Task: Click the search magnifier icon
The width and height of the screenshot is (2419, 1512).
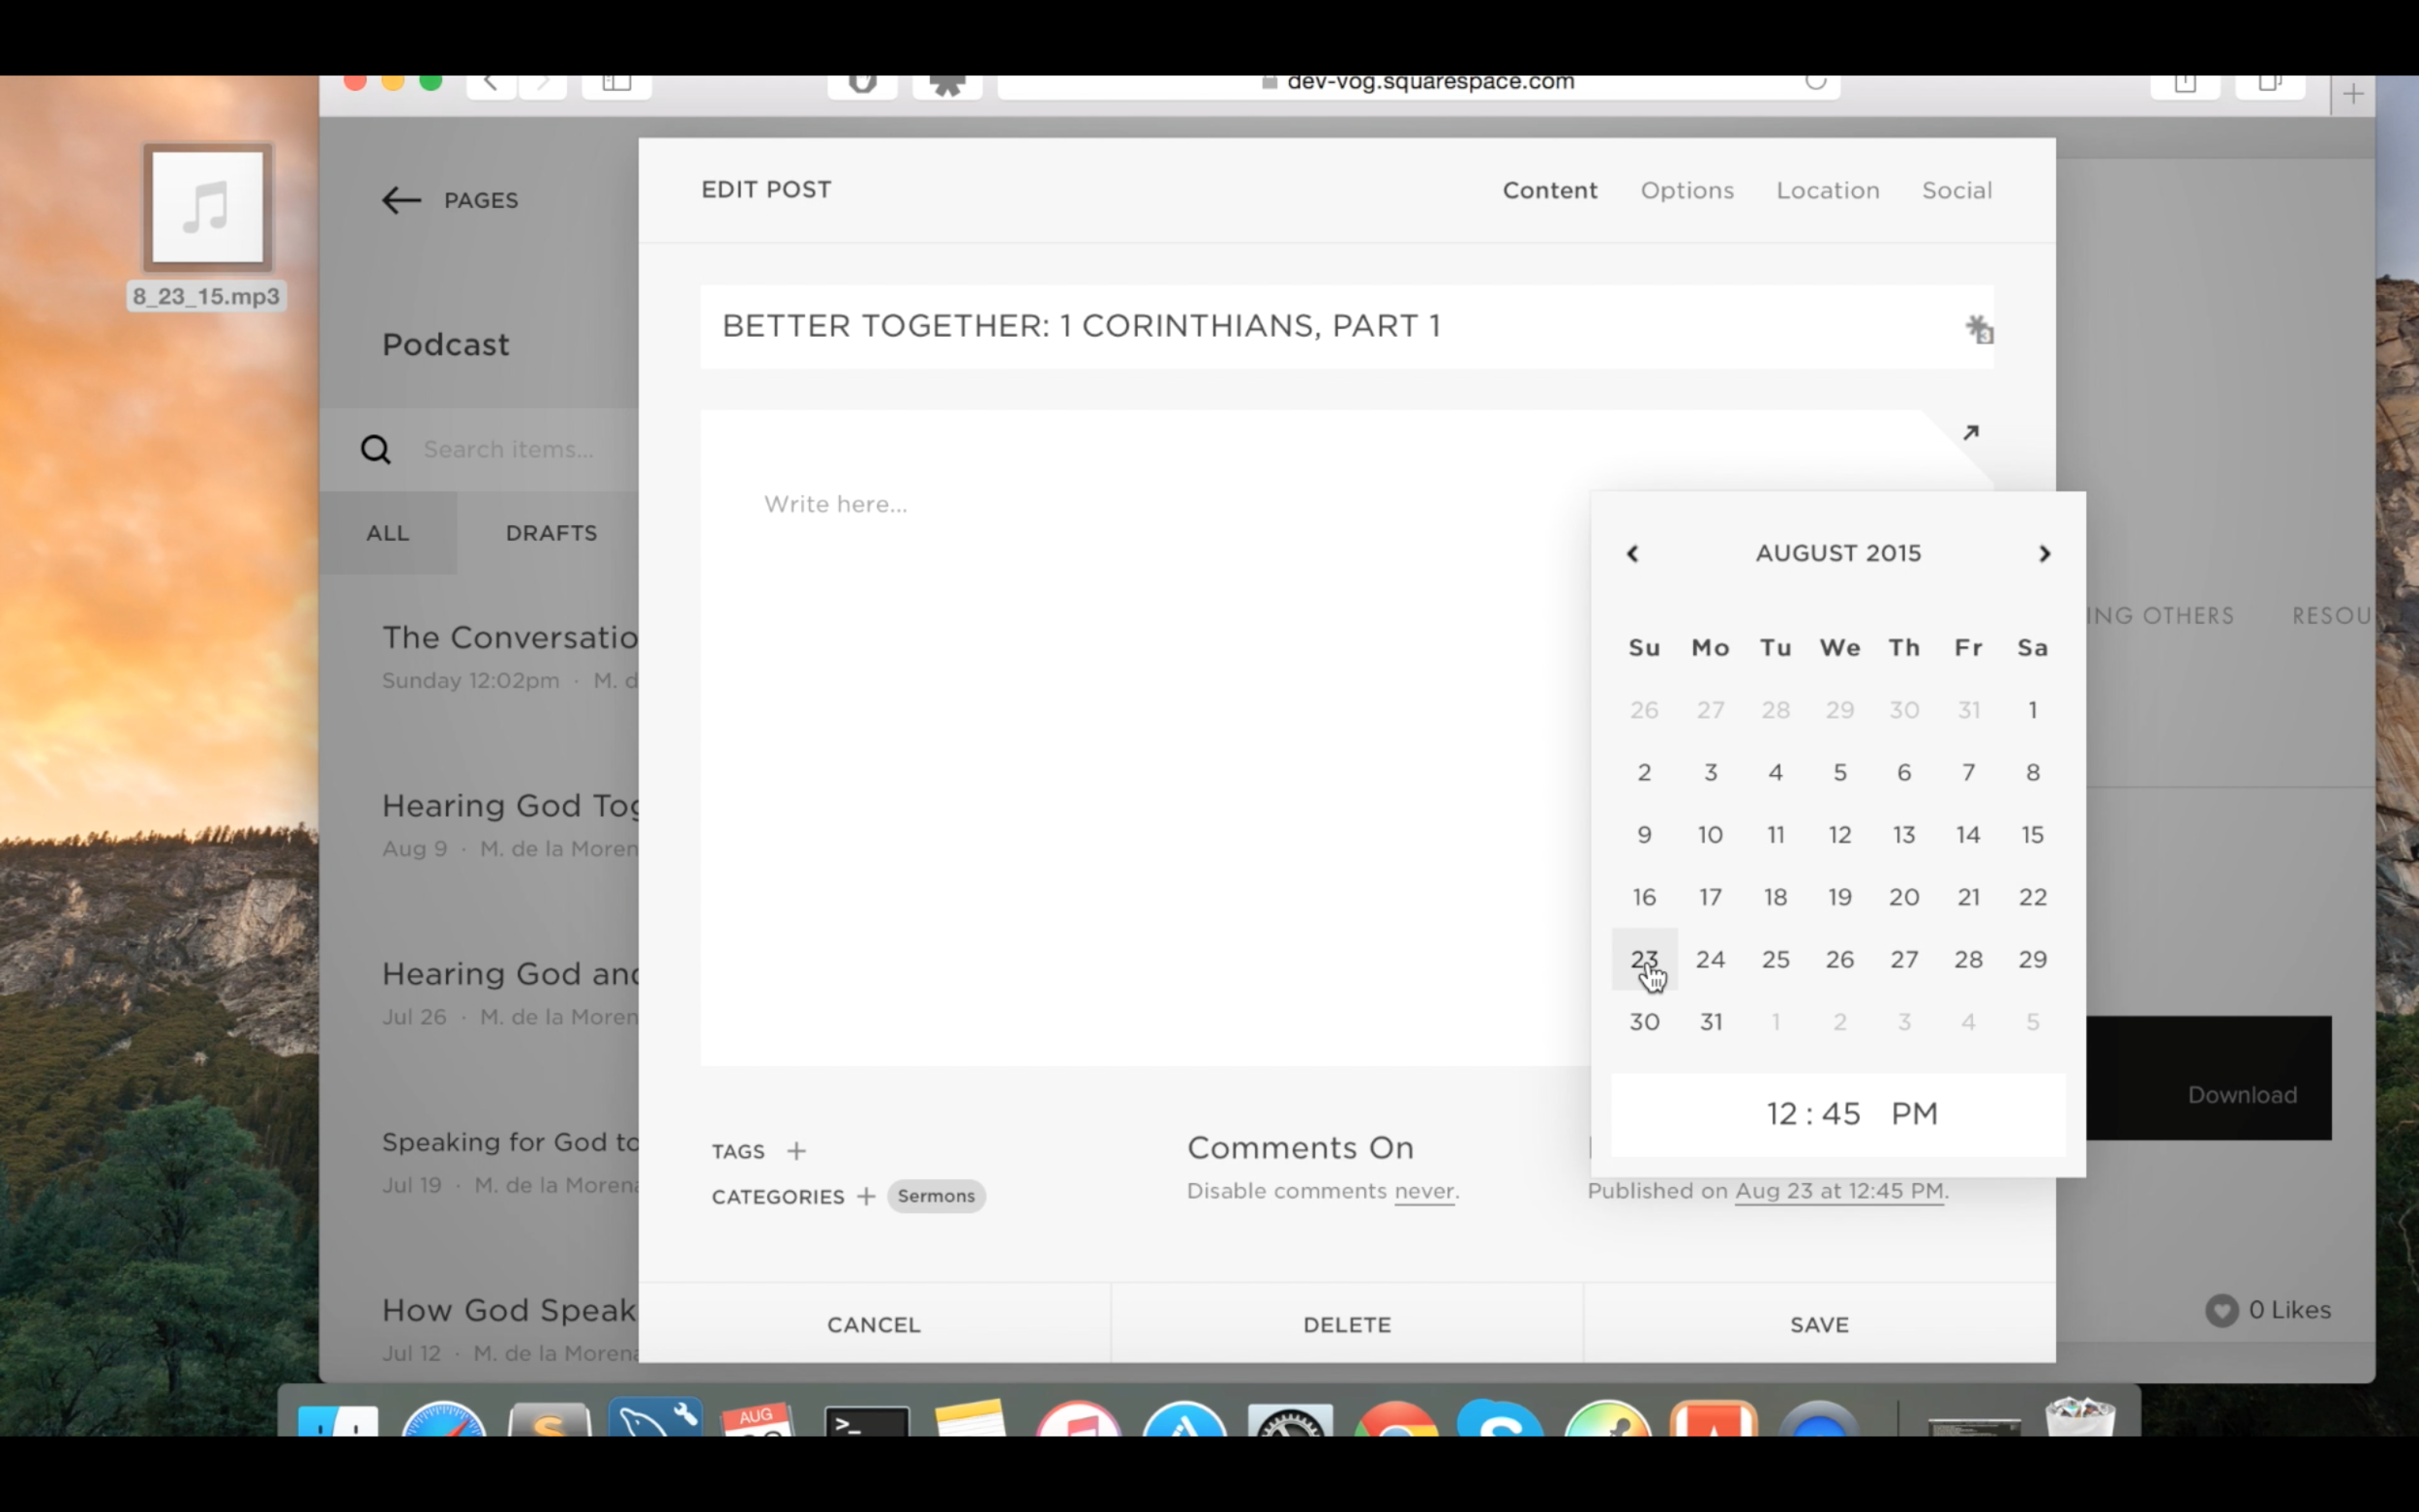Action: 376,450
